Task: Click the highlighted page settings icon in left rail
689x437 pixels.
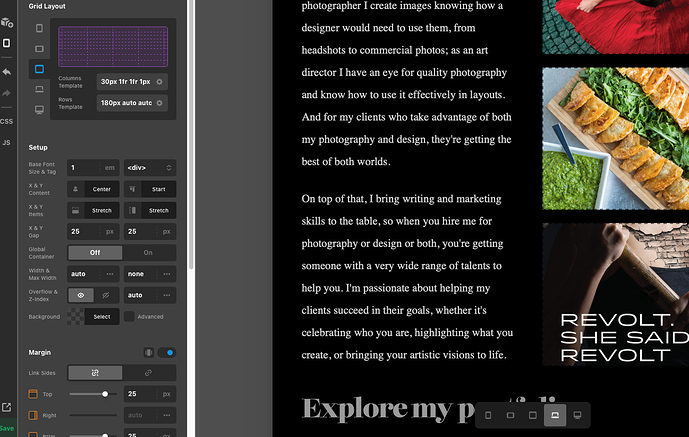Action: click(6, 43)
